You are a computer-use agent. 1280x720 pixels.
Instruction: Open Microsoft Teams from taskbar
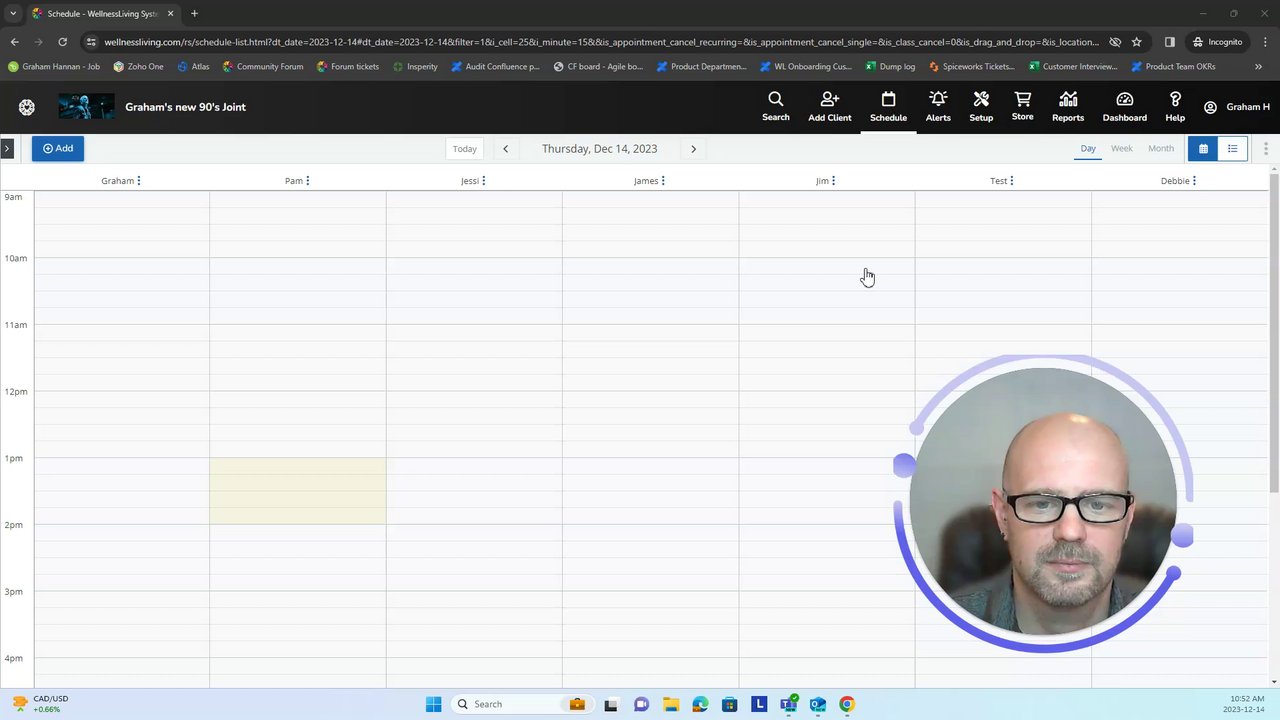click(789, 704)
